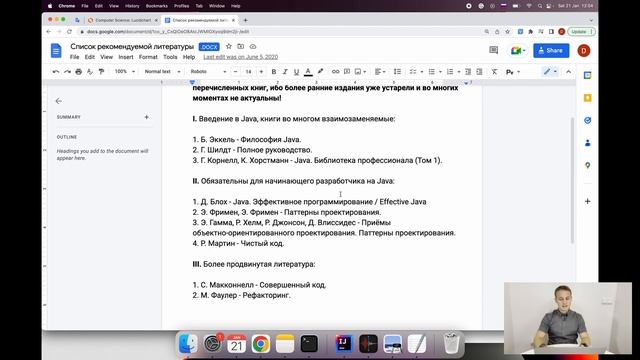Open the Roboto font dropdown

[x=208, y=72]
